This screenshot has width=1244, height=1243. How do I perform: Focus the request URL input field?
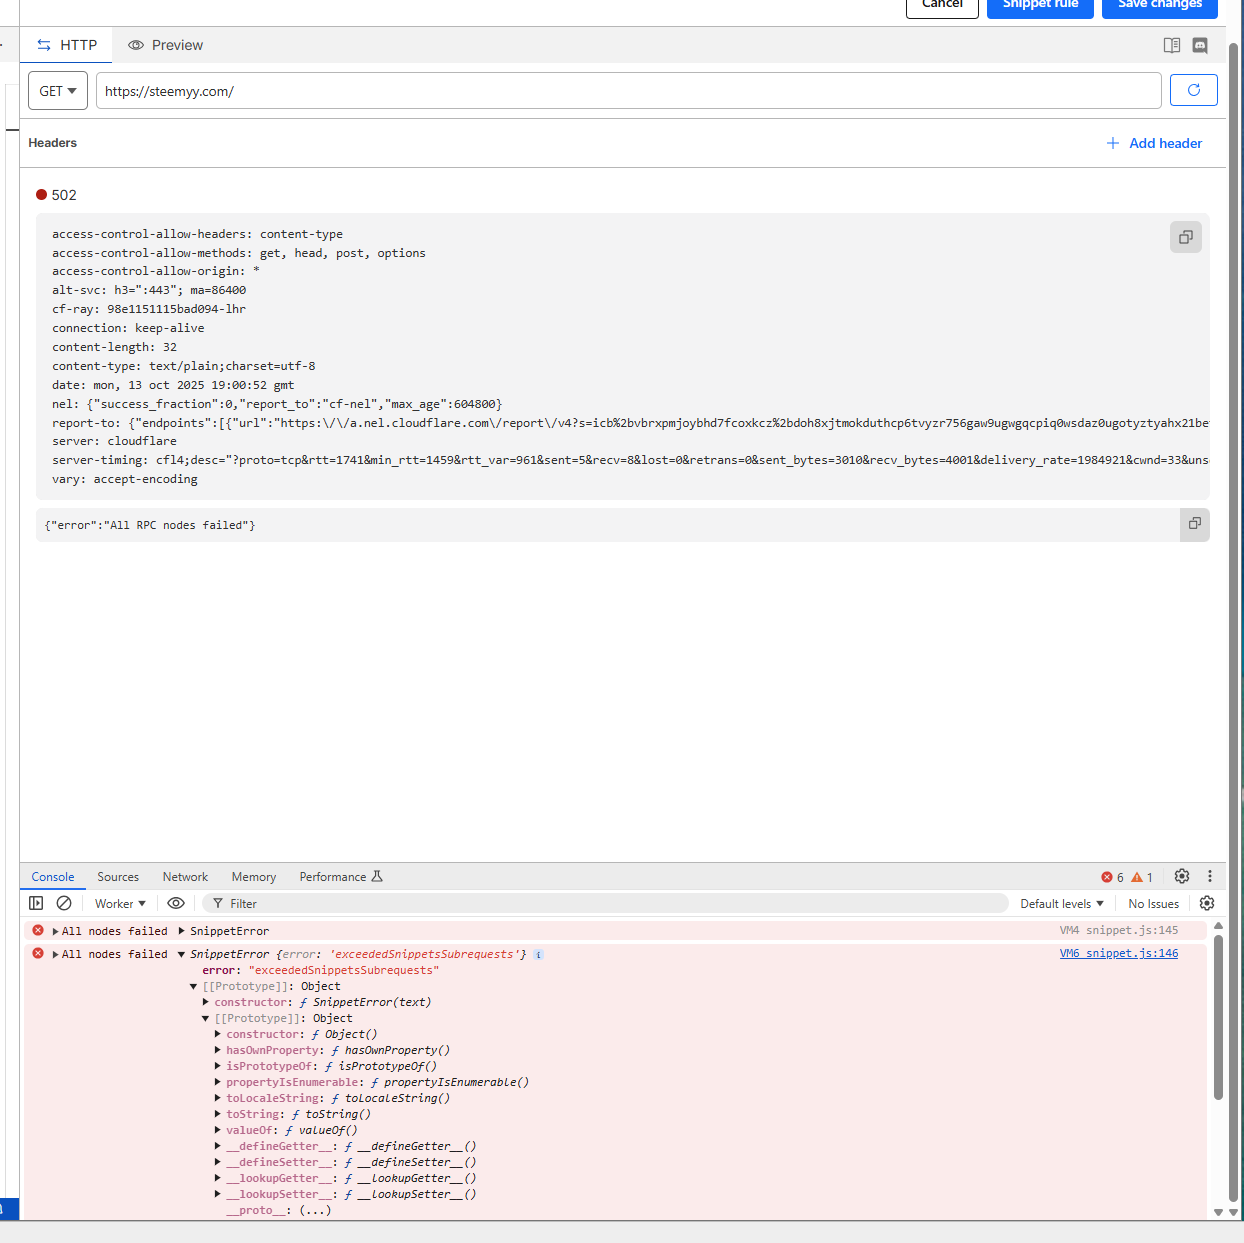[629, 91]
